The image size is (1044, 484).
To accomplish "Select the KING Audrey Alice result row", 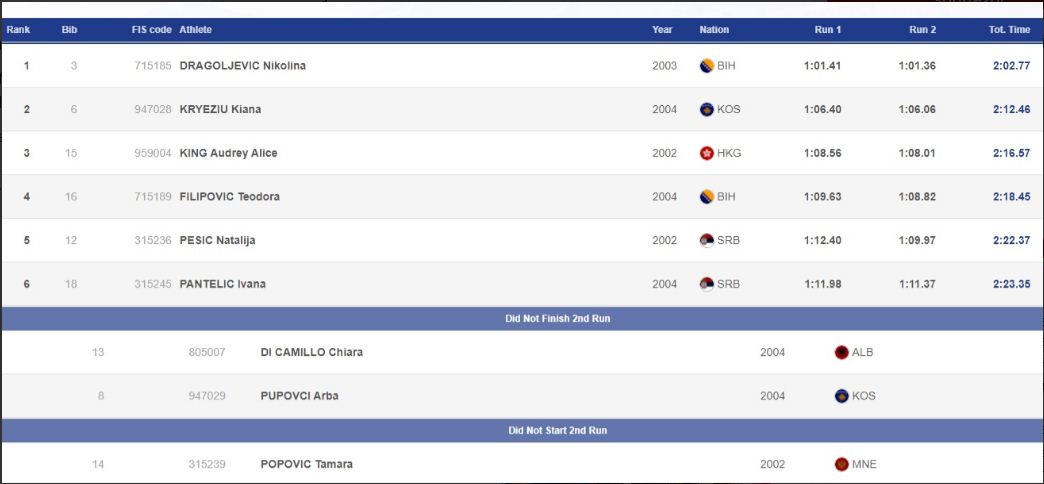I will pos(522,153).
